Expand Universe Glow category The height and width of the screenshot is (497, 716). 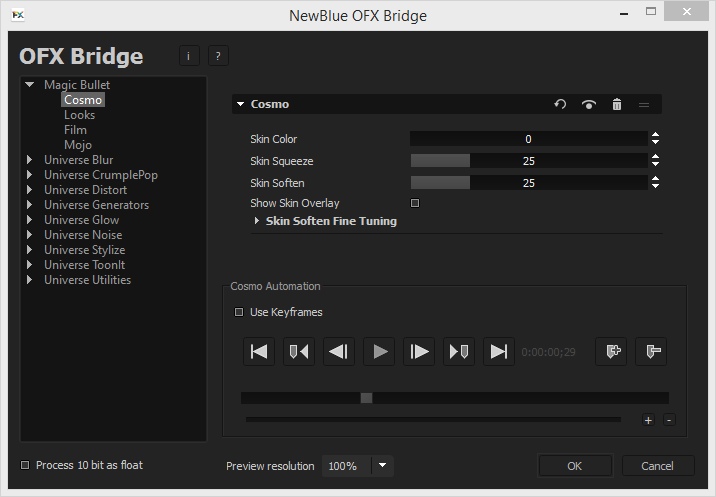click(30, 220)
